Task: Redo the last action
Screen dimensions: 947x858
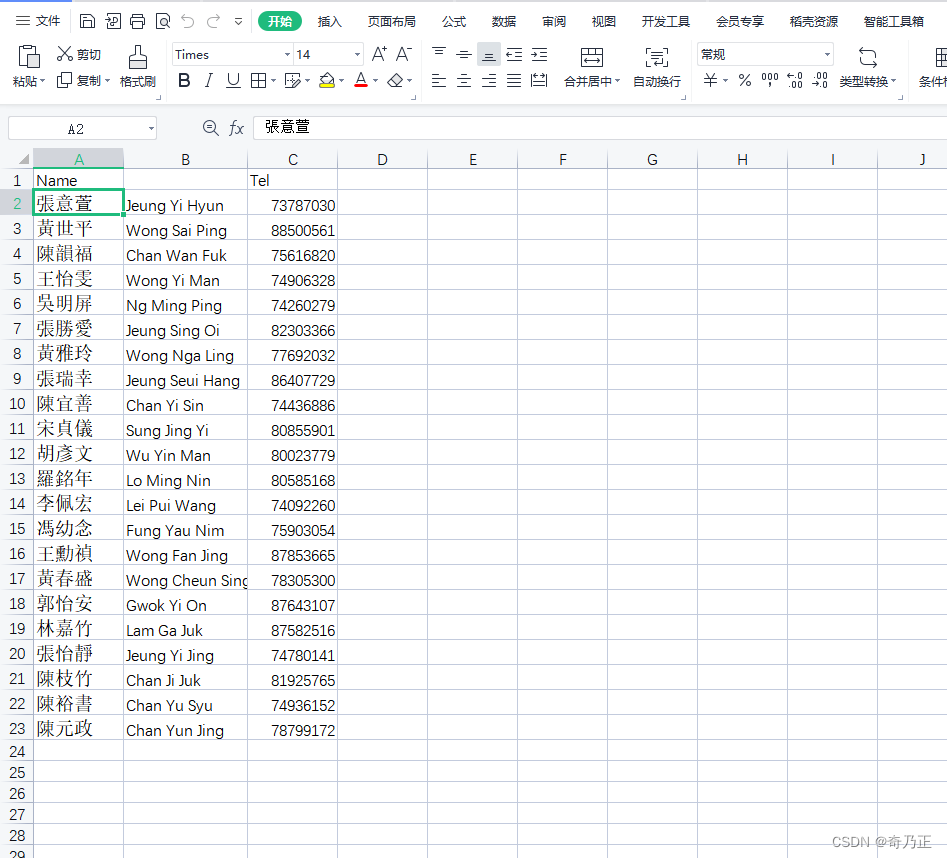Action: click(x=213, y=22)
